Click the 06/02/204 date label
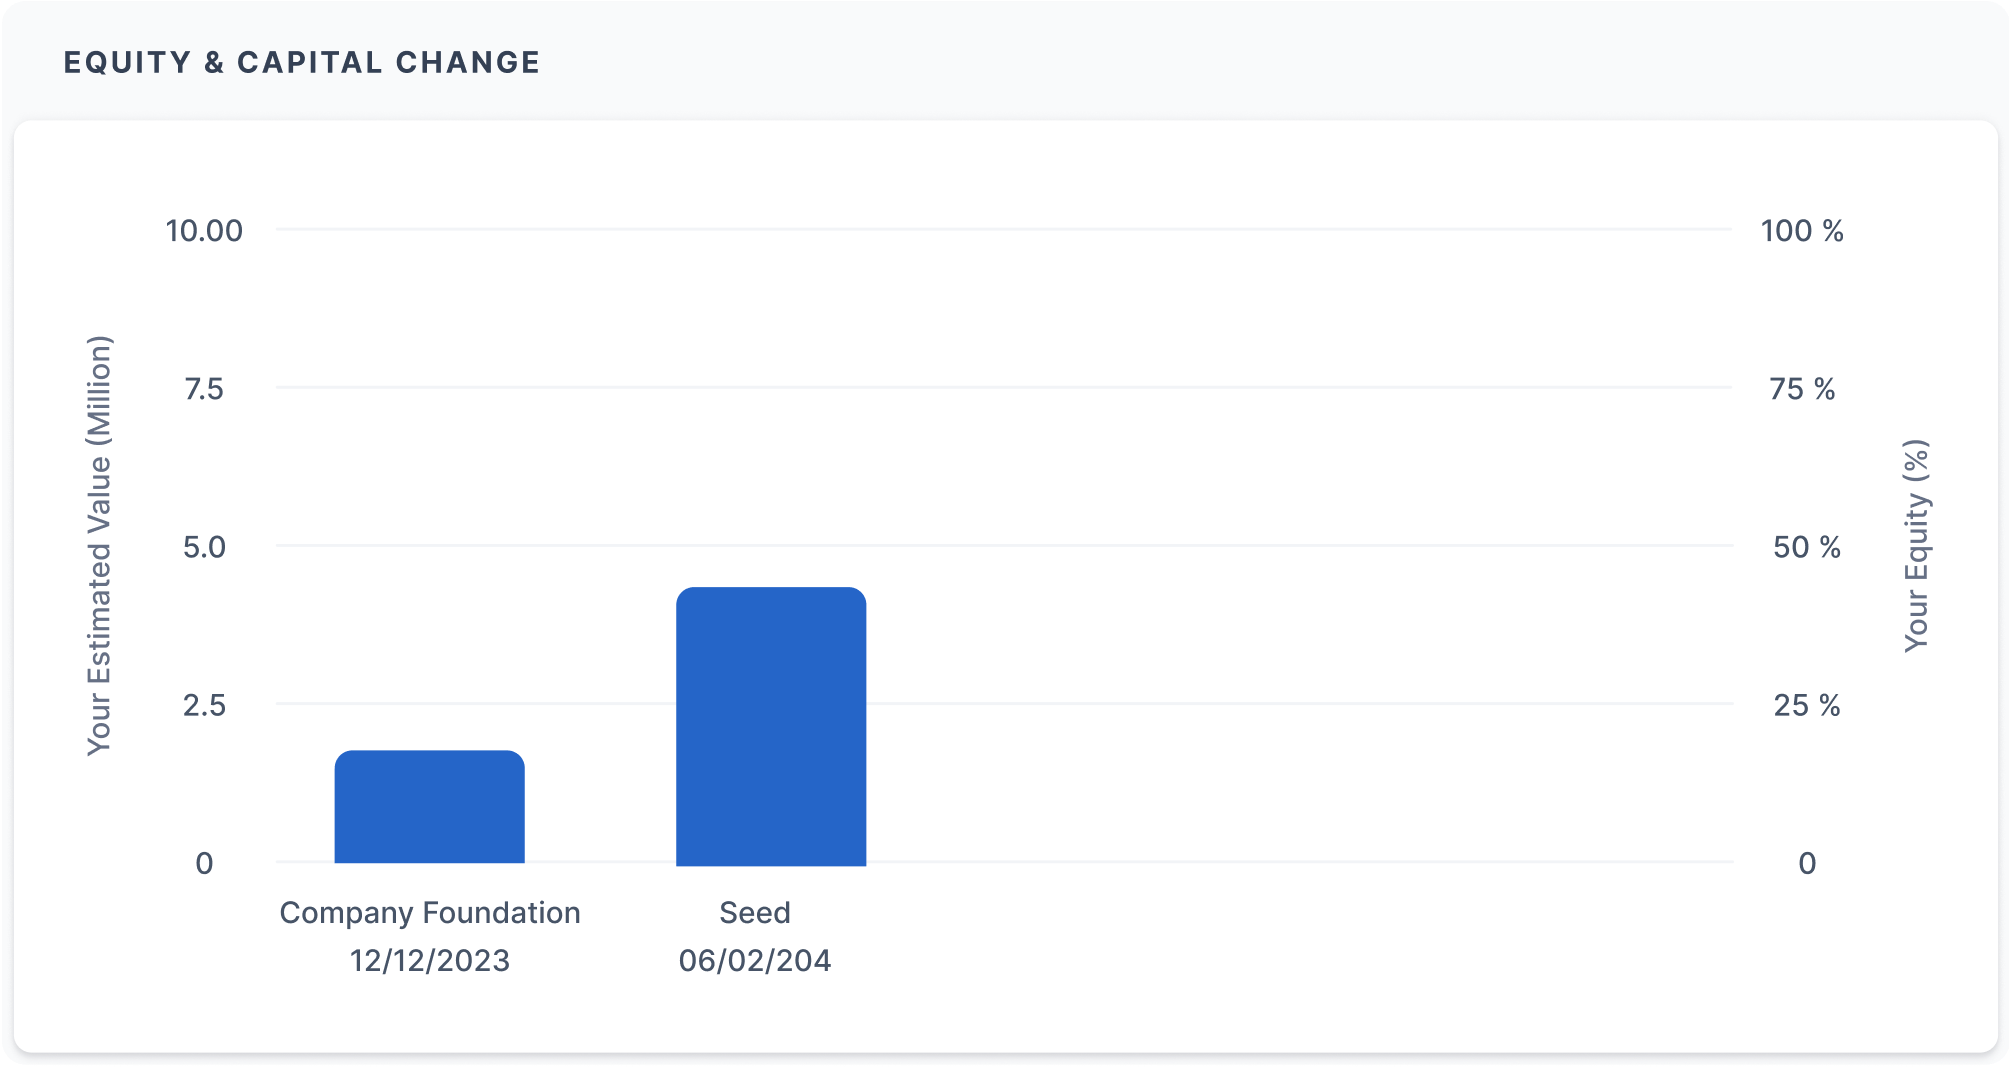 coord(755,960)
